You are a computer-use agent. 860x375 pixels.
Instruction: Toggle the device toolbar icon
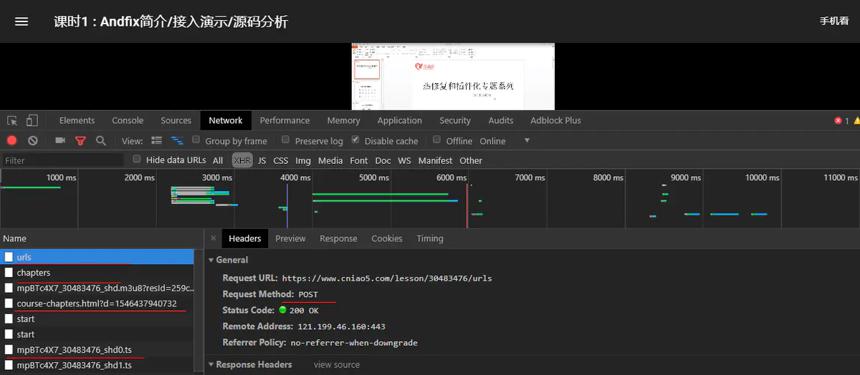(32, 121)
